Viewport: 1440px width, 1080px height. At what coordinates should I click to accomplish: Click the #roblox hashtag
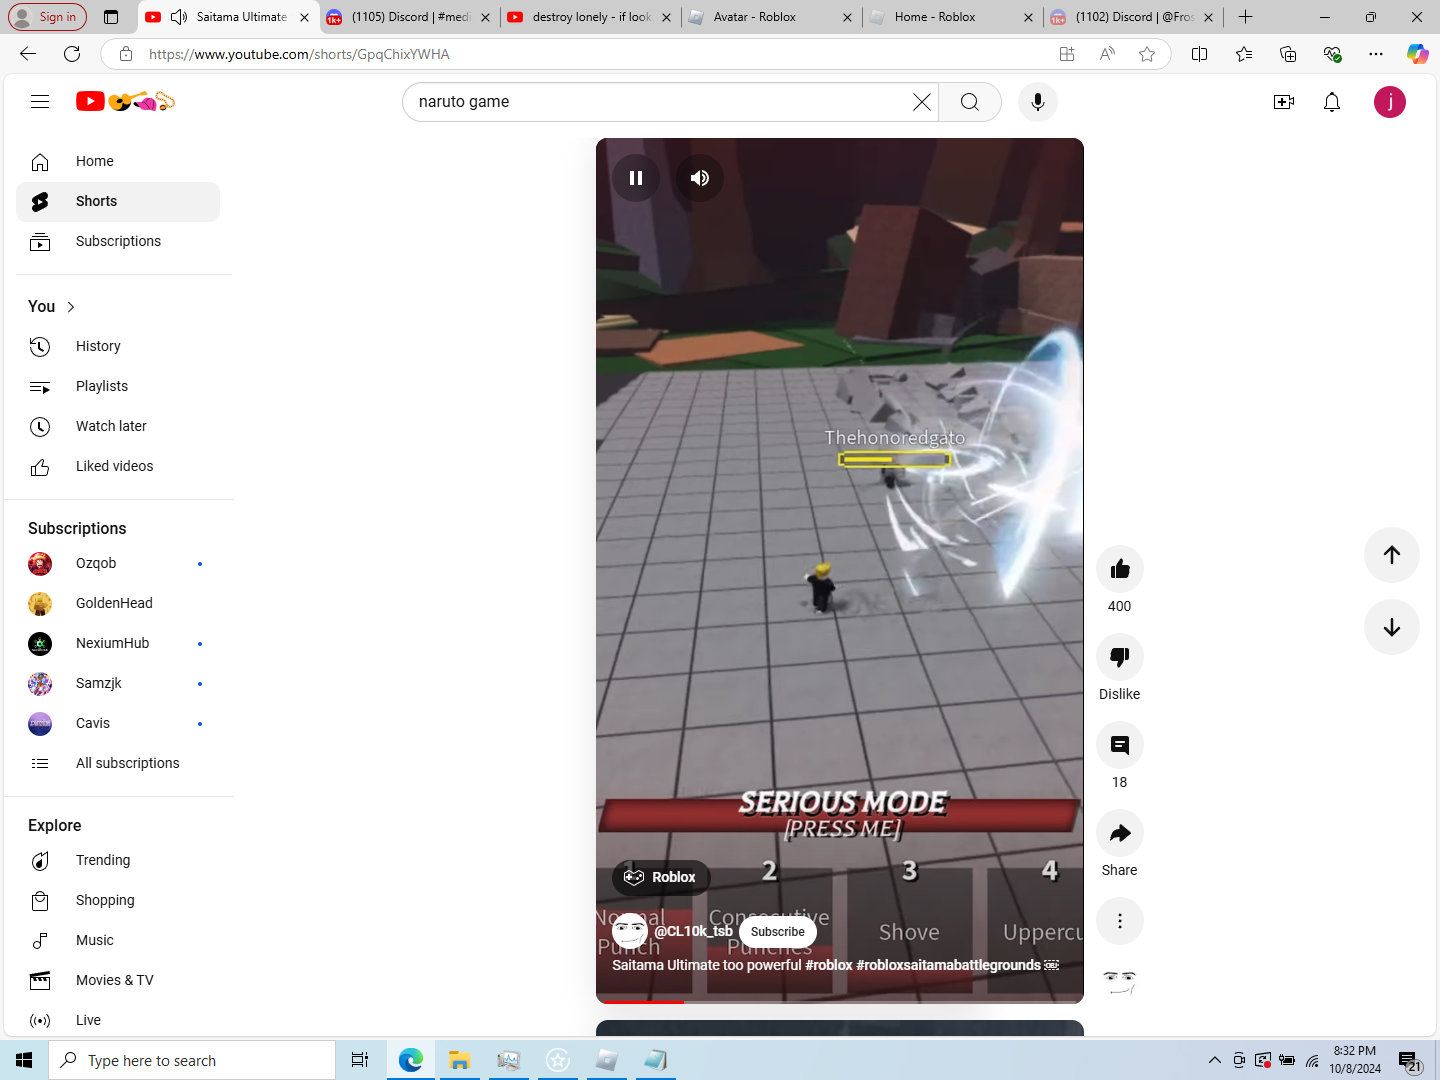tap(829, 965)
